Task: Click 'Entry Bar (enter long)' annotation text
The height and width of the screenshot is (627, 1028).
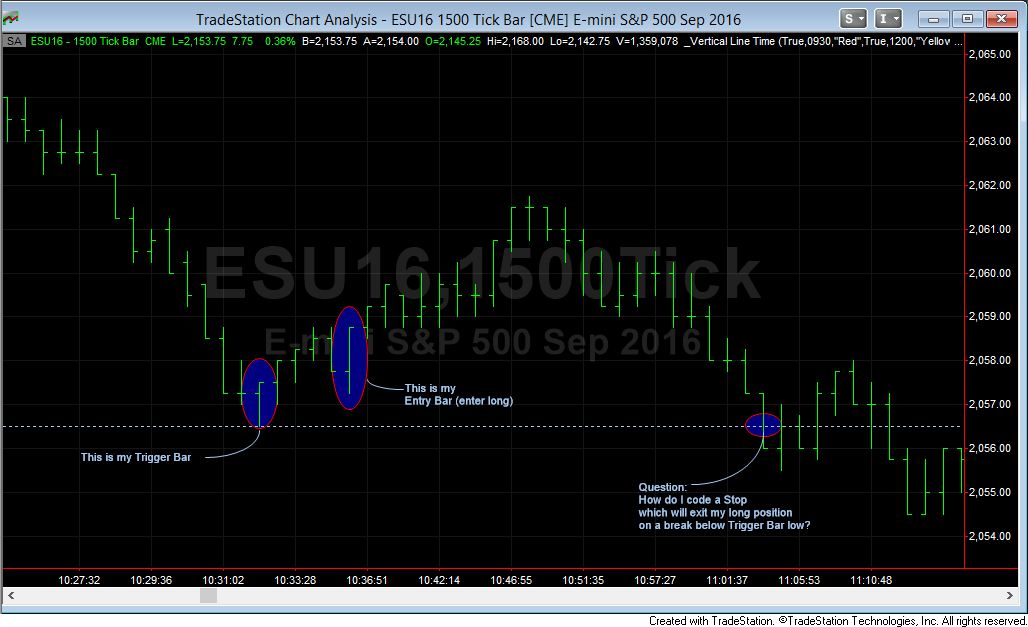Action: [x=459, y=401]
